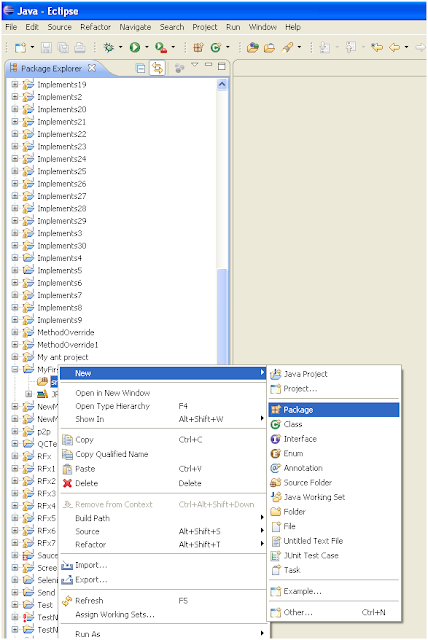This screenshot has width=428, height=640.
Task: Click the Save toolbar icon
Action: pos(46,48)
